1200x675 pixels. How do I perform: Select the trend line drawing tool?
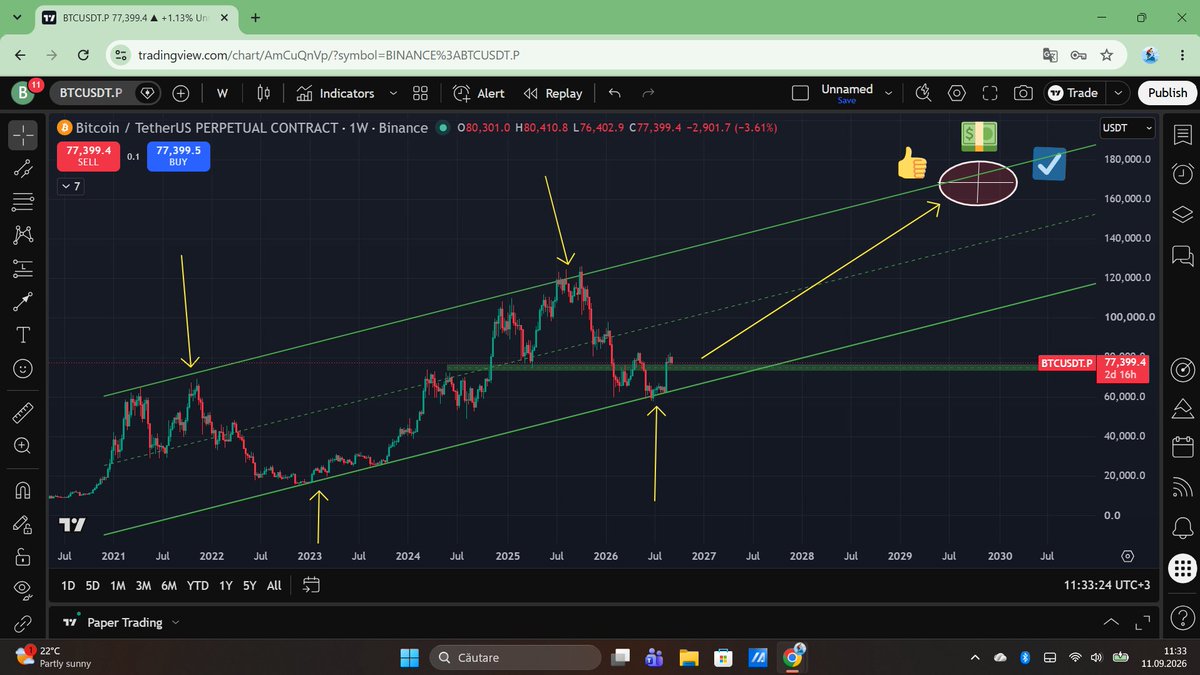click(x=22, y=167)
